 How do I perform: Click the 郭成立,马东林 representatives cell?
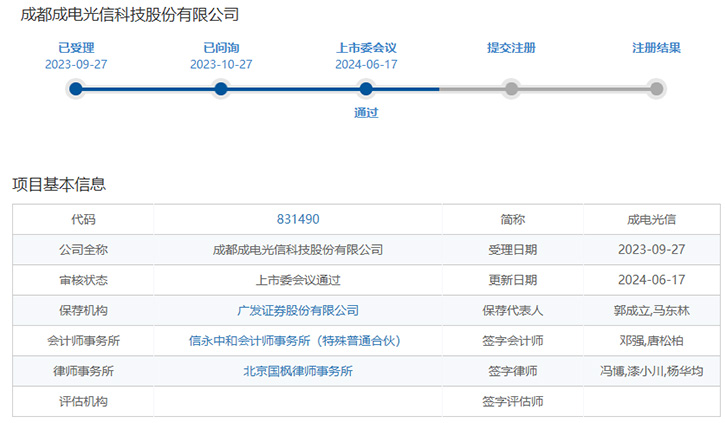click(651, 310)
